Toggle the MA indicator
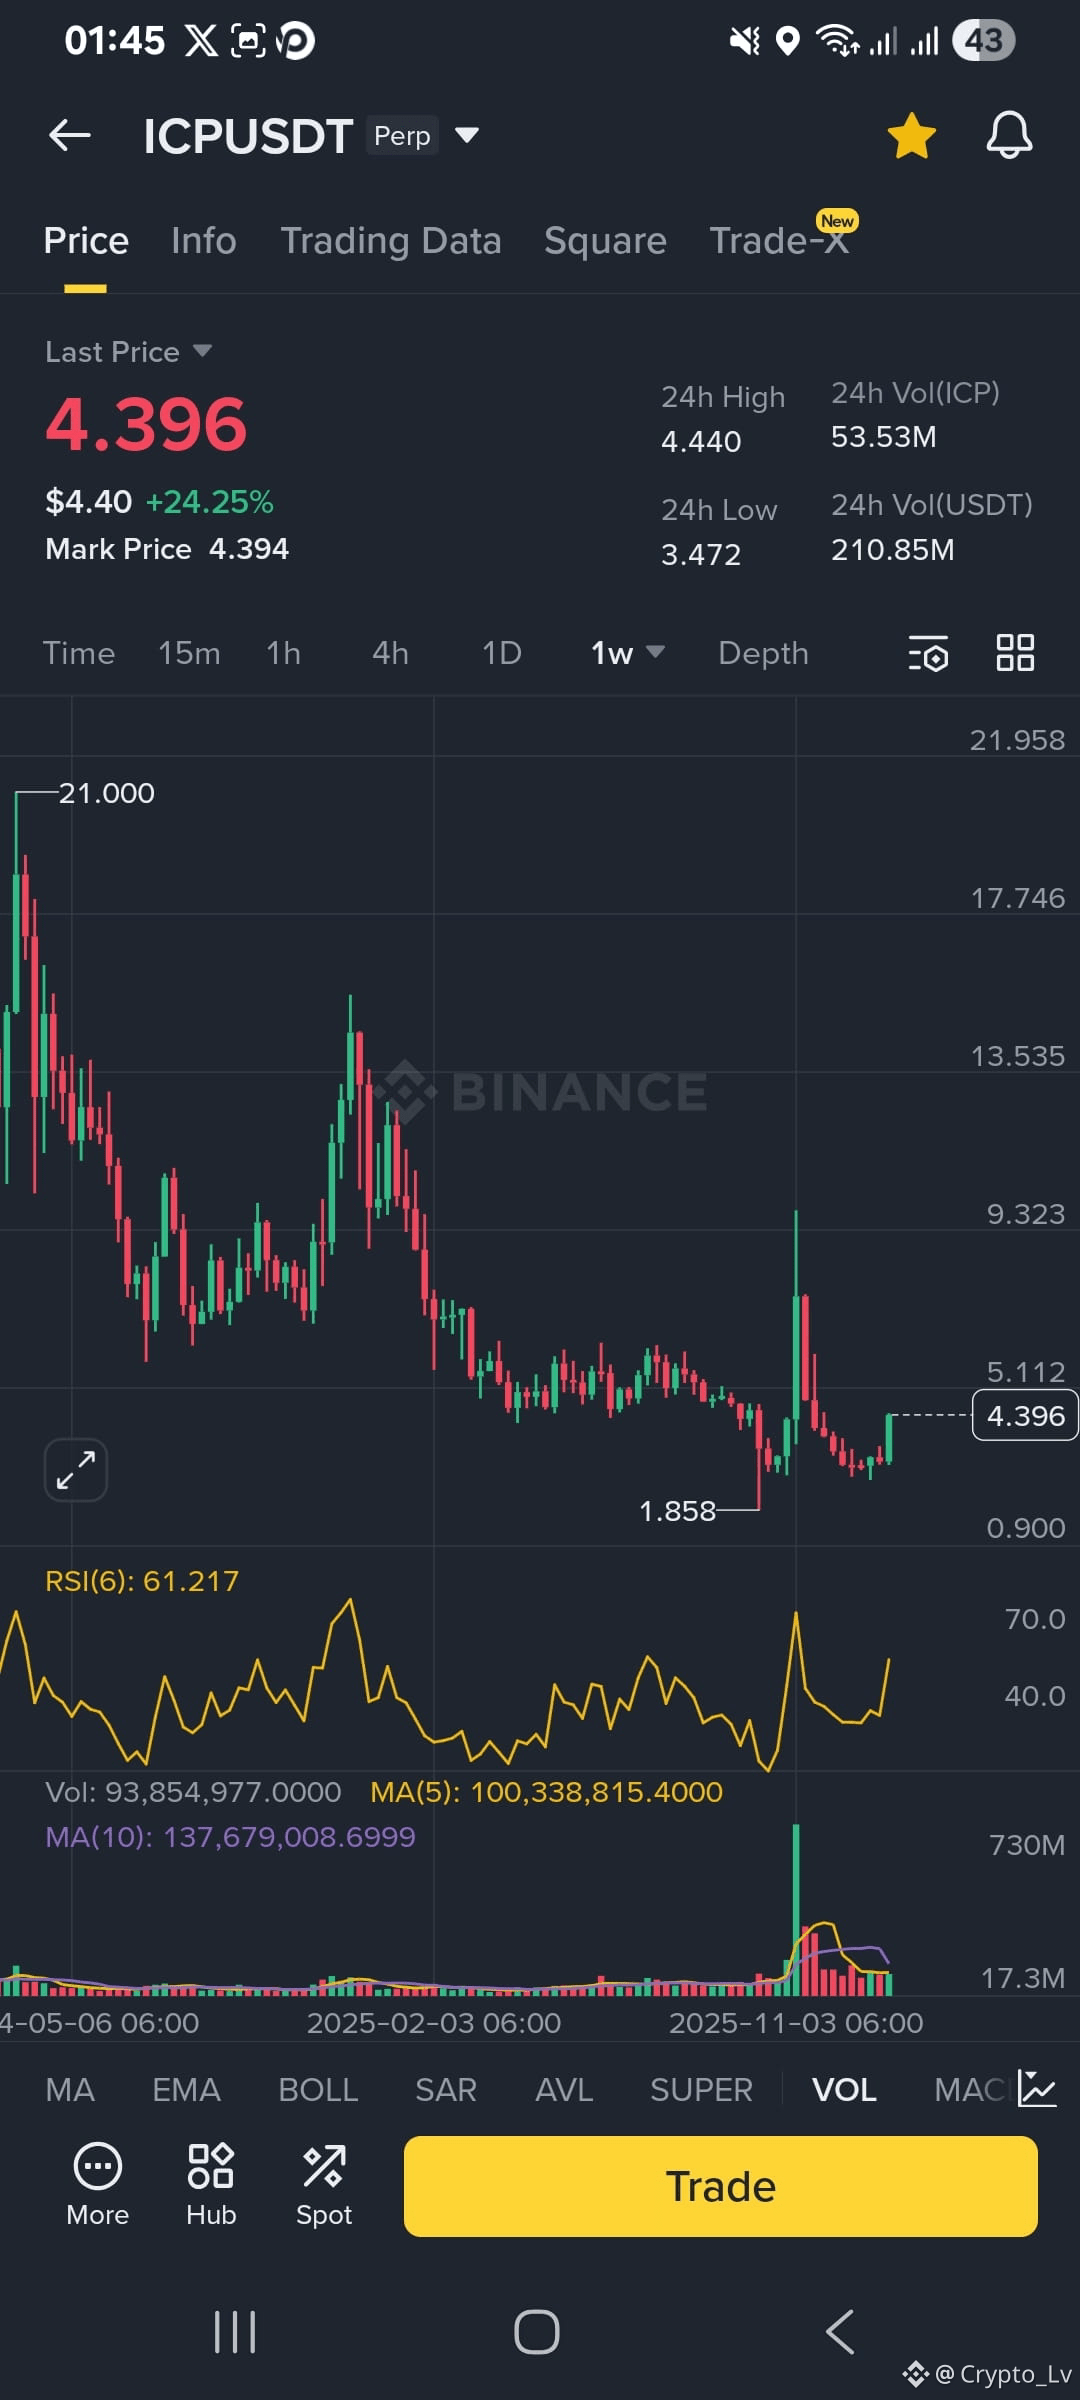The height and width of the screenshot is (2400, 1080). [x=70, y=2090]
